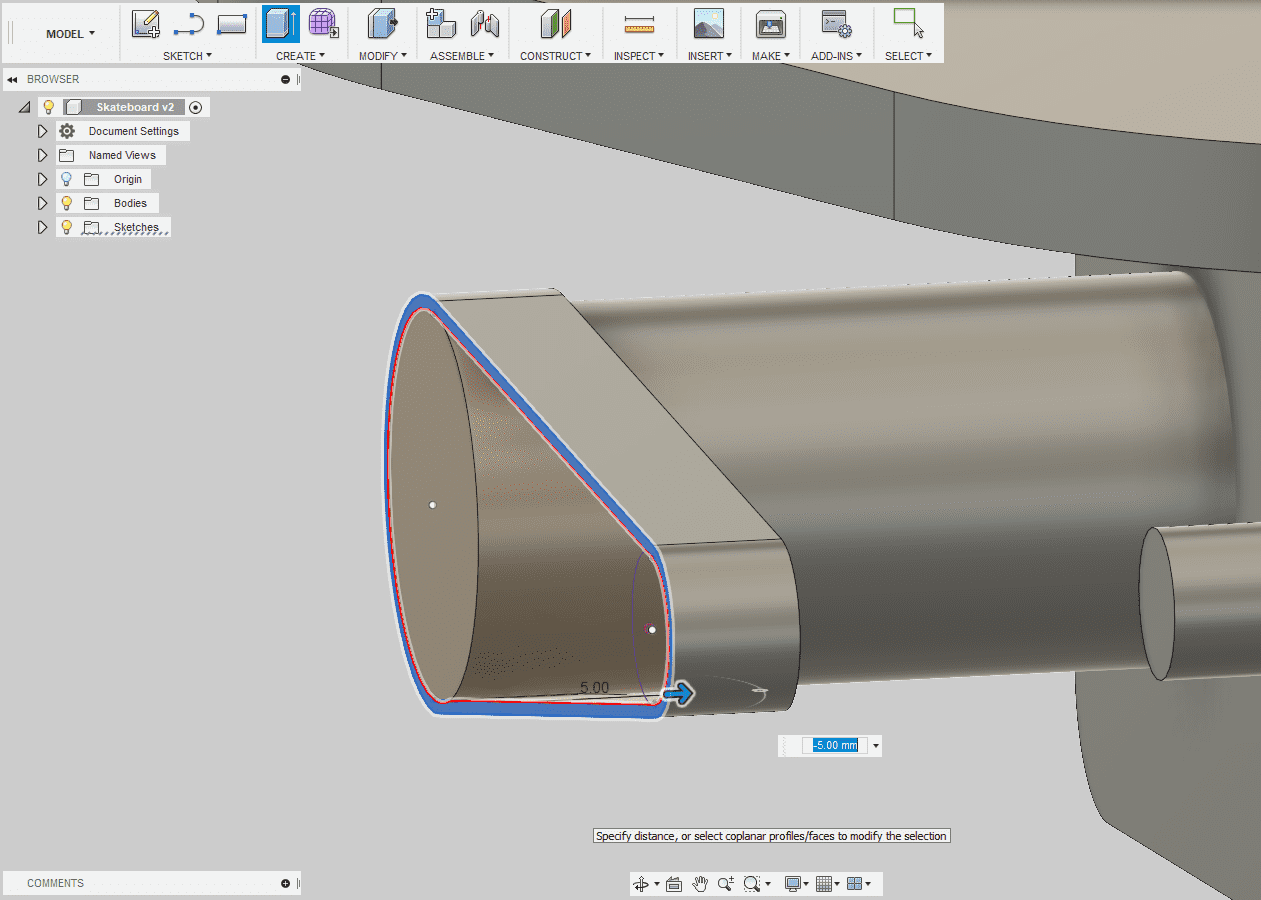
Task: Activate Skateboard v2 component radio button
Action: click(196, 107)
